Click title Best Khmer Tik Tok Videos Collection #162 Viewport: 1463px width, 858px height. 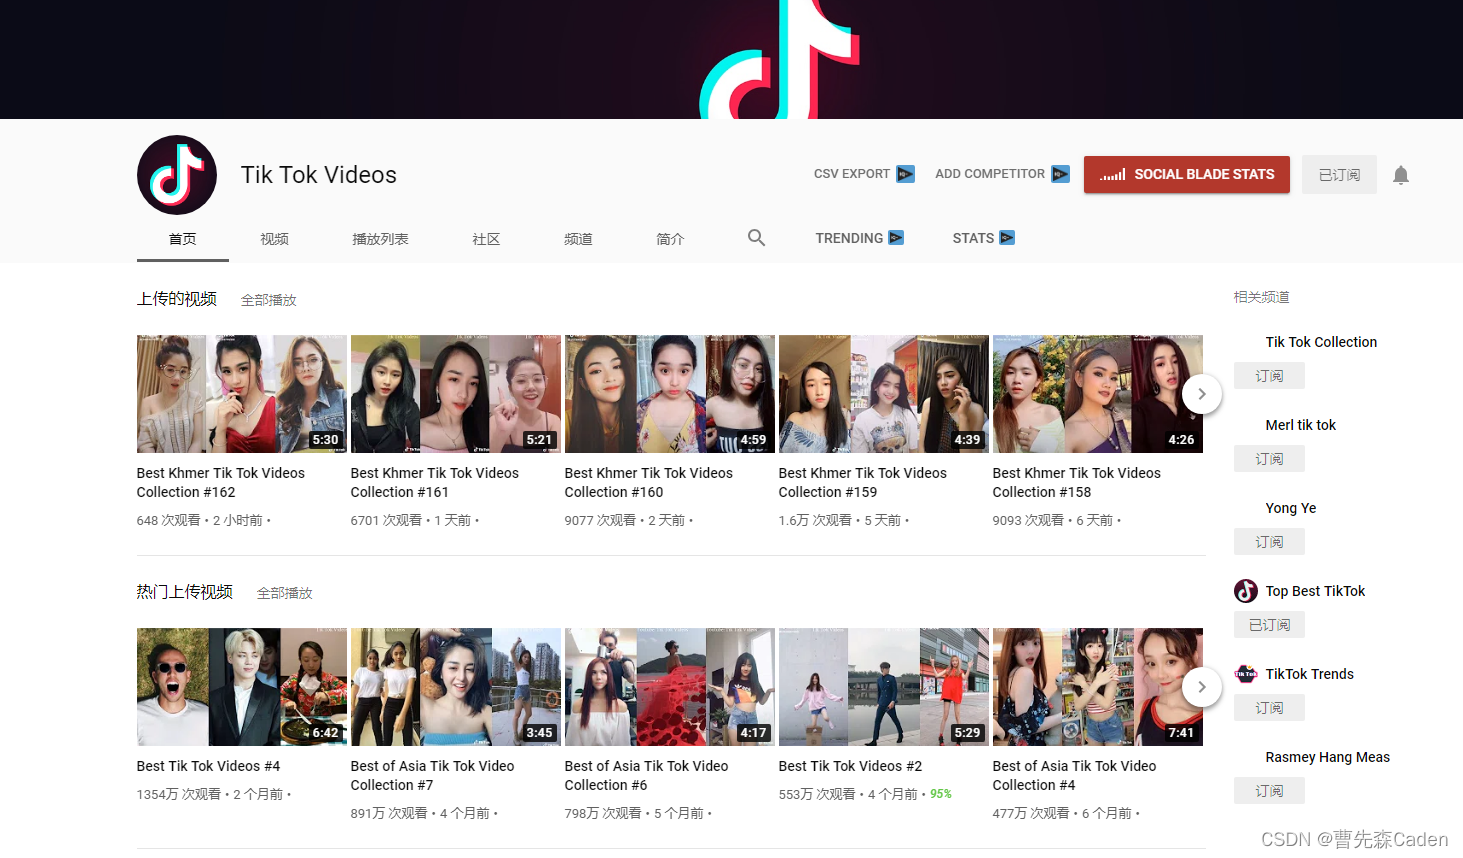point(221,483)
